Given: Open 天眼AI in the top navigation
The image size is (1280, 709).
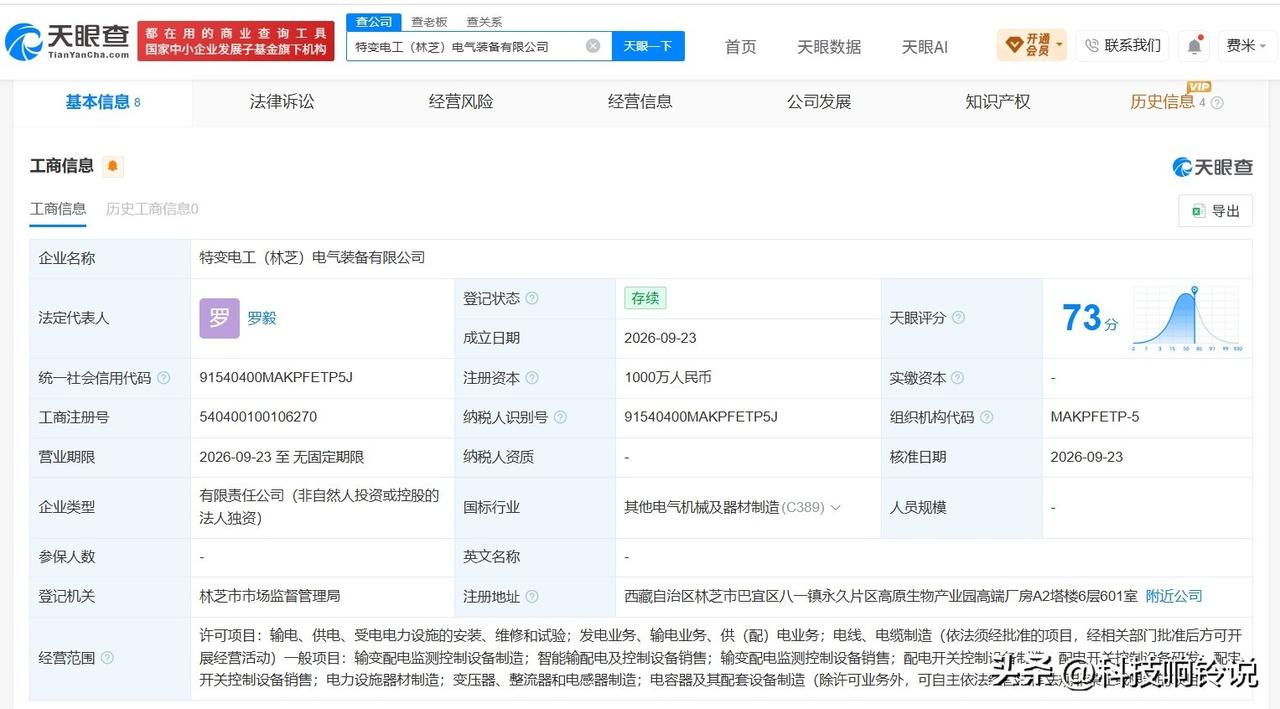Looking at the screenshot, I should [925, 47].
